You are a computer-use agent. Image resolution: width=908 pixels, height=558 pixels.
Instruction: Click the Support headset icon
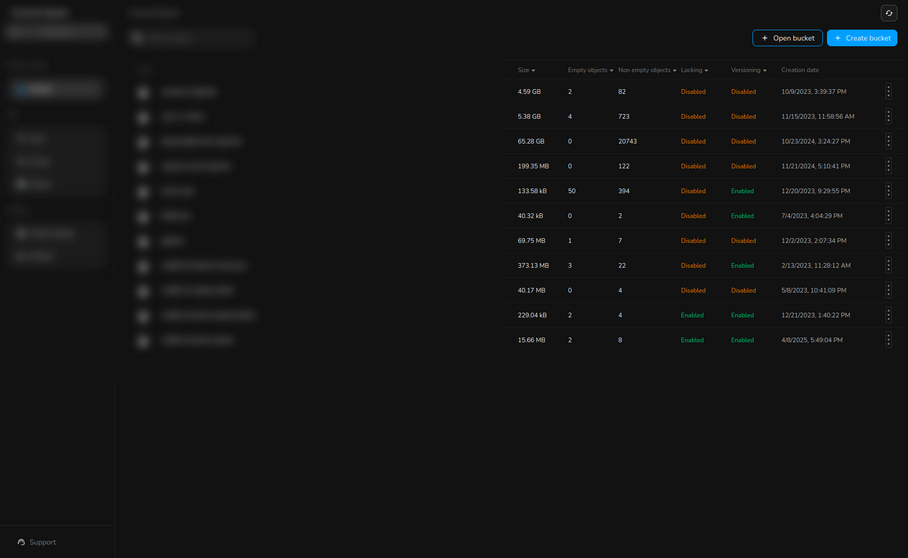coord(21,542)
